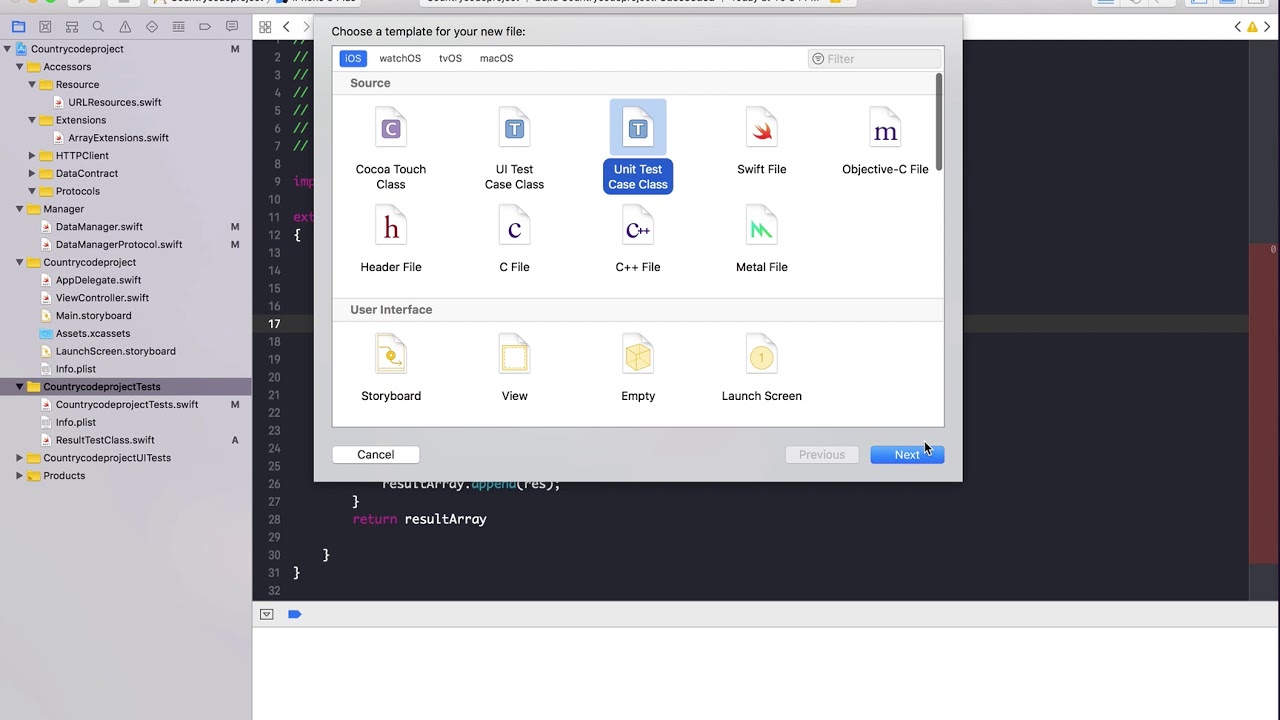Expand the DataContract folder
The image size is (1280, 720).
click(32, 174)
